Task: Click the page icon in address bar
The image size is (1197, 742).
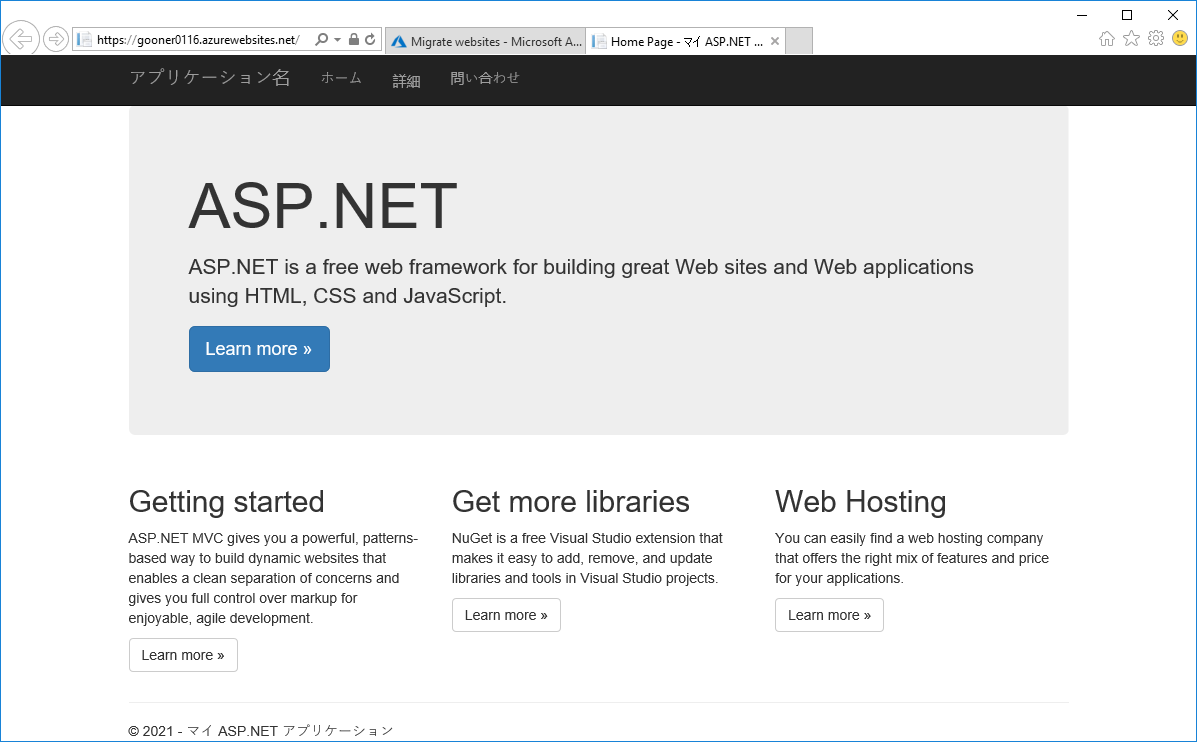Action: tap(85, 40)
